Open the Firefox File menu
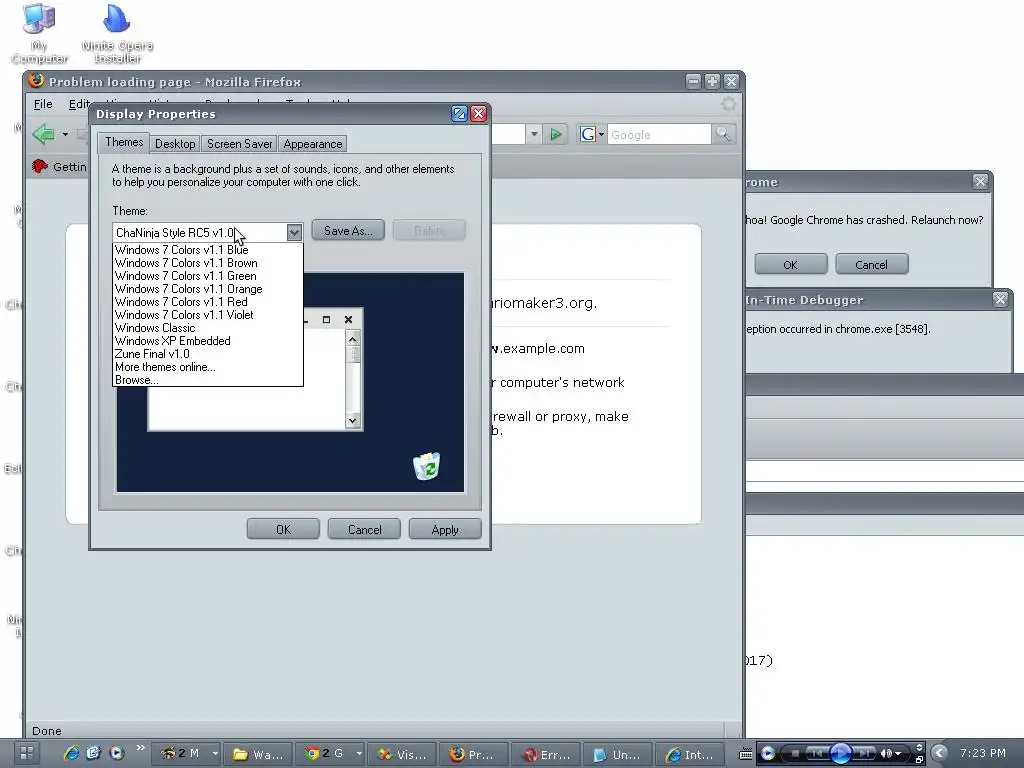Viewport: 1024px width, 768px height. pos(43,104)
